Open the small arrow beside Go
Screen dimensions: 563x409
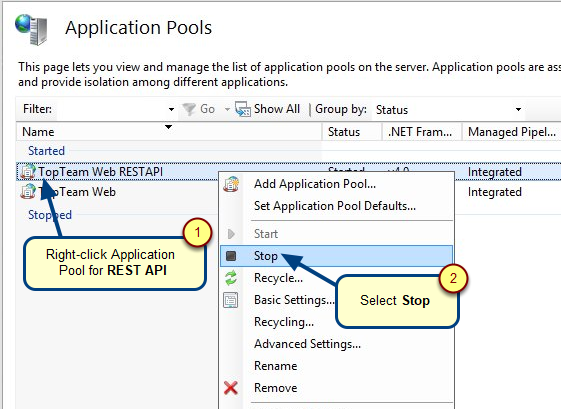(x=227, y=109)
